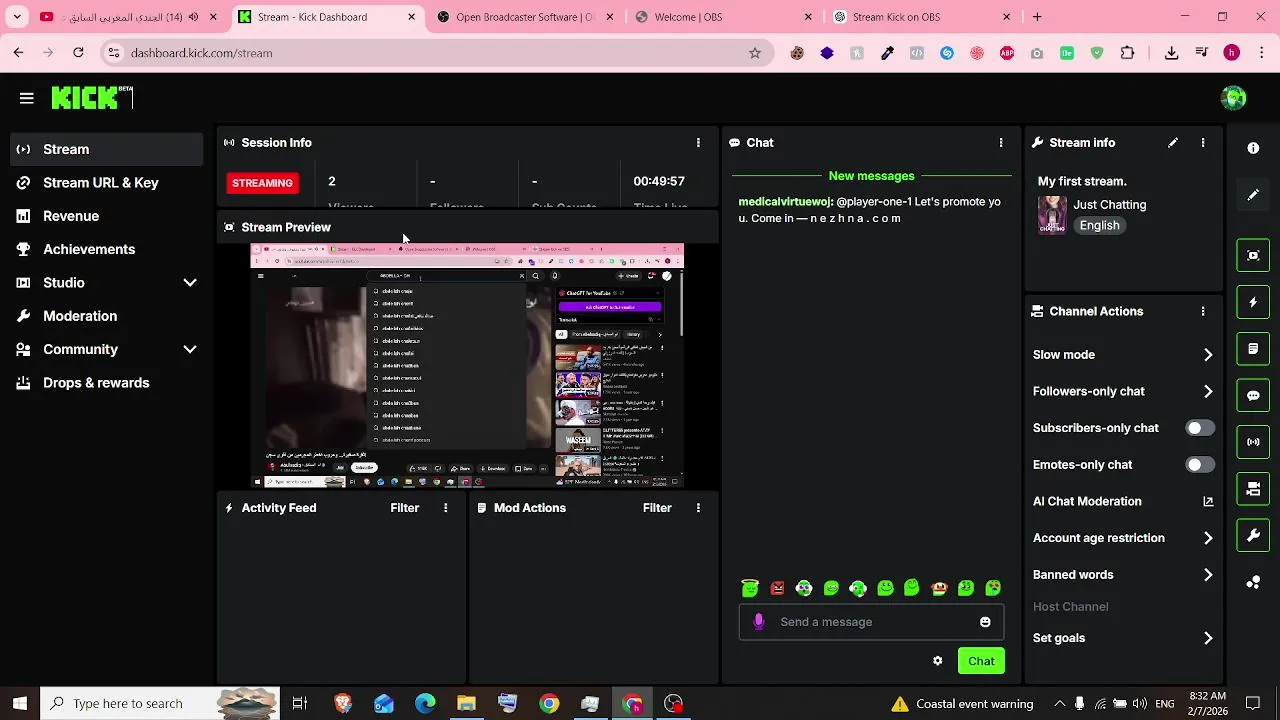
Task: Click the STREAMING status badge
Action: click(x=262, y=183)
